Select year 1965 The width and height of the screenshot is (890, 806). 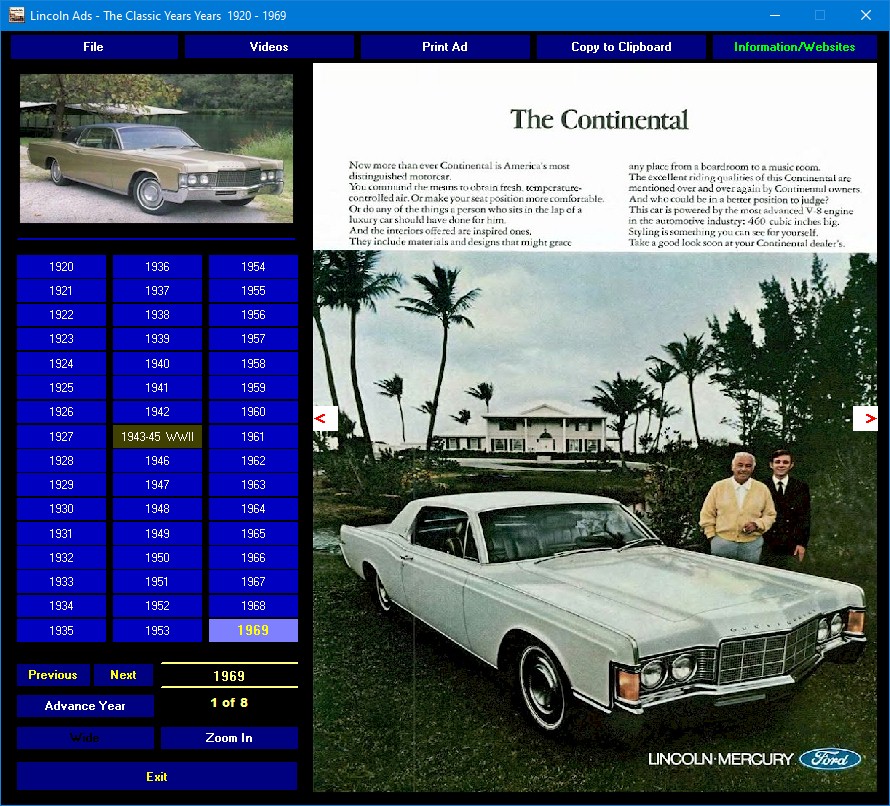tap(253, 534)
